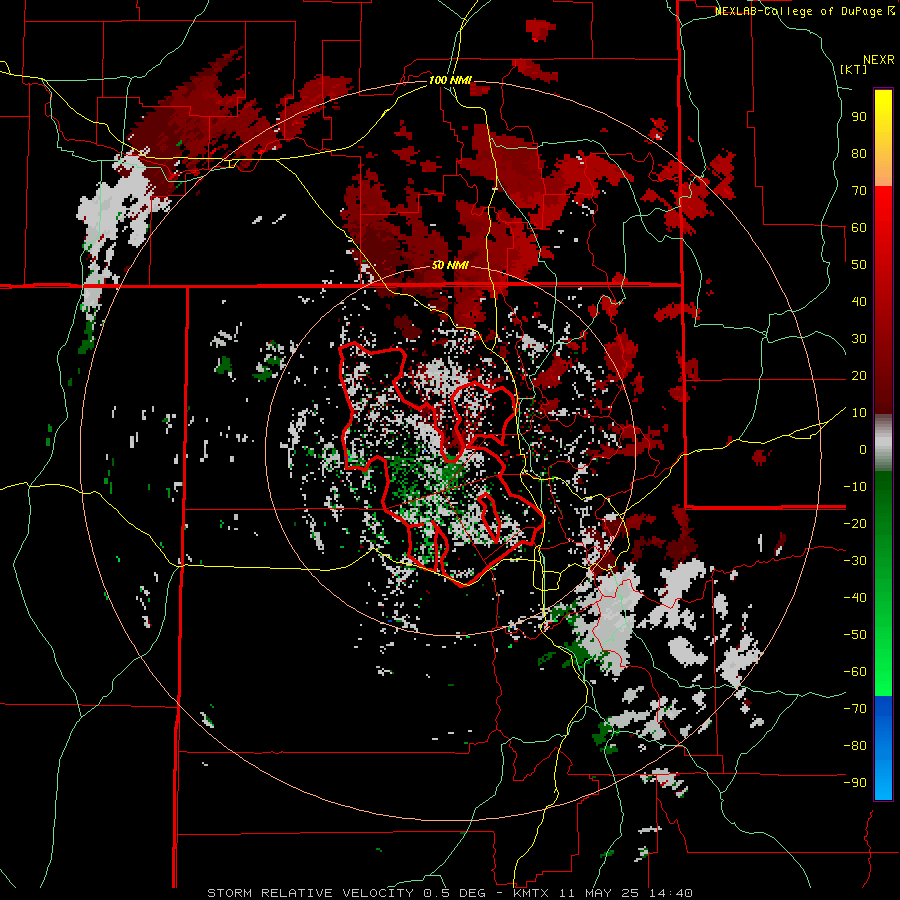Viewport: 900px width, 900px height.
Task: Select the 10 value on velocity scale
Action: click(x=859, y=413)
